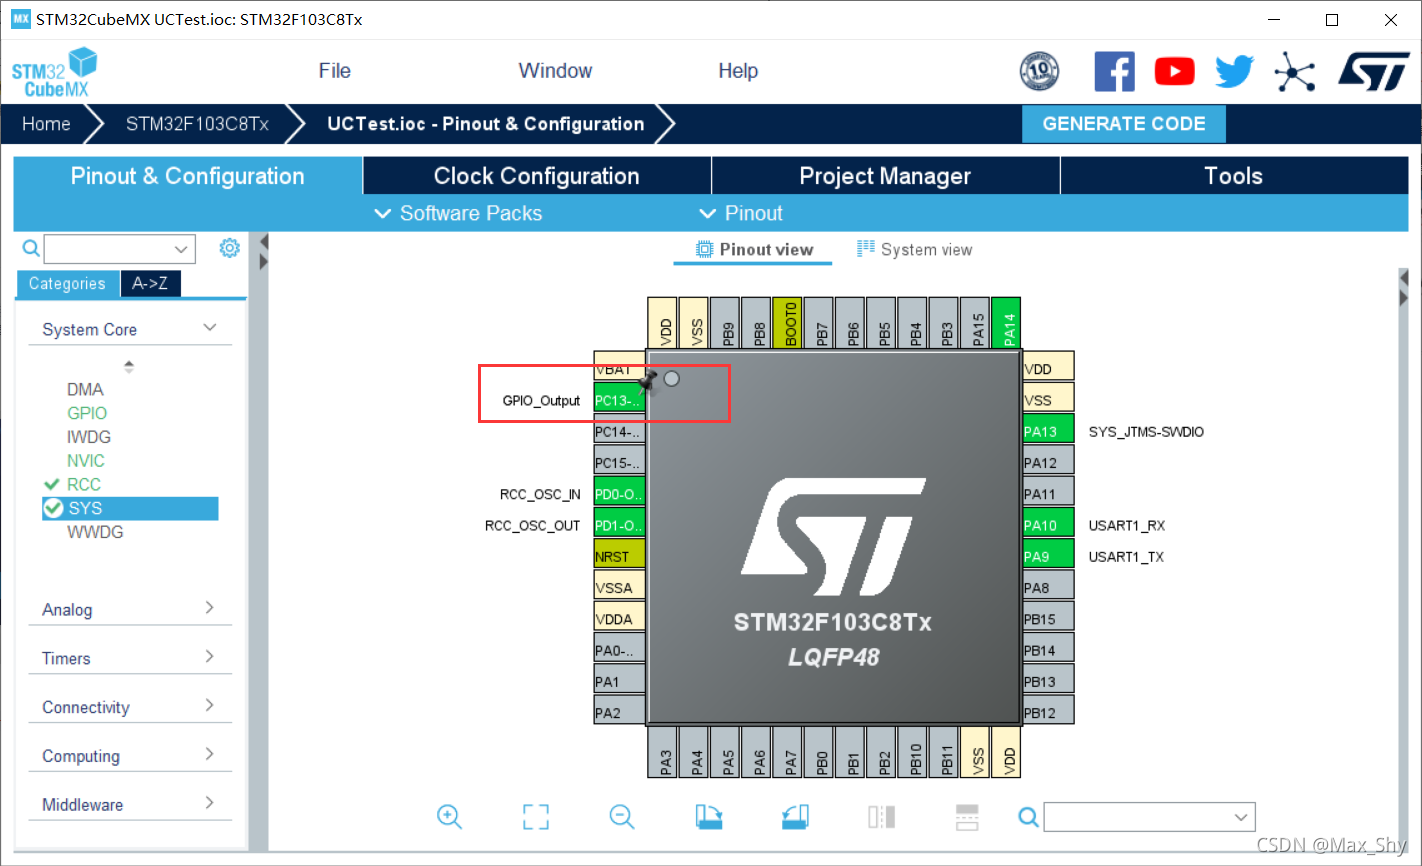Switch to the A->Z list tab
The width and height of the screenshot is (1422, 866).
150,284
